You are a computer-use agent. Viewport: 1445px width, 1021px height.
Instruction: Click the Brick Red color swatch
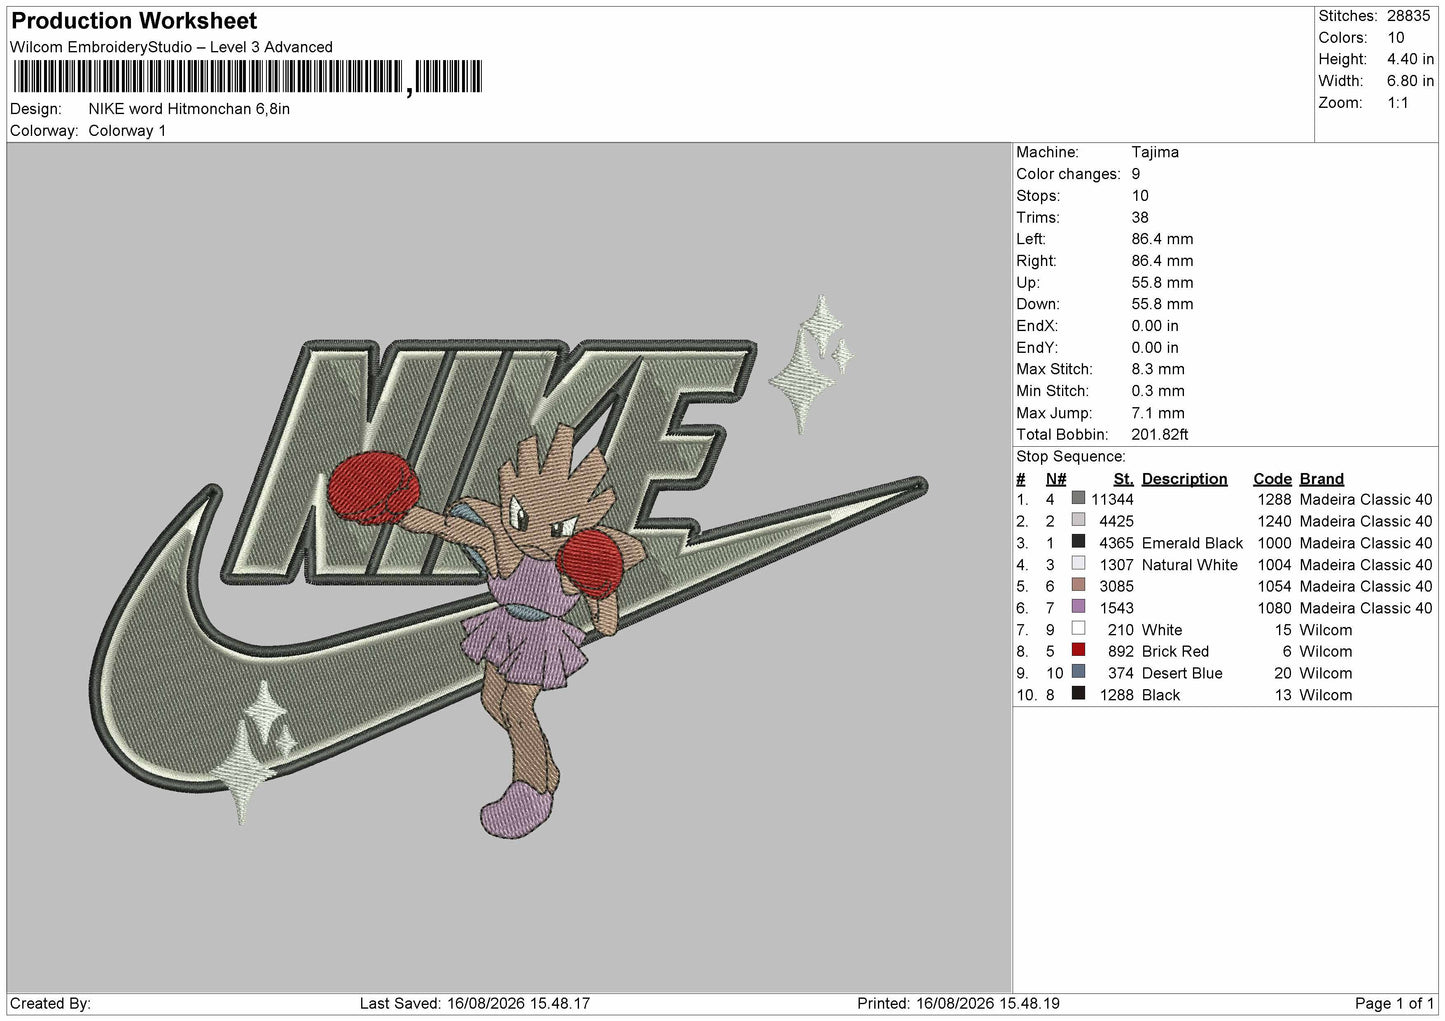(x=1078, y=651)
